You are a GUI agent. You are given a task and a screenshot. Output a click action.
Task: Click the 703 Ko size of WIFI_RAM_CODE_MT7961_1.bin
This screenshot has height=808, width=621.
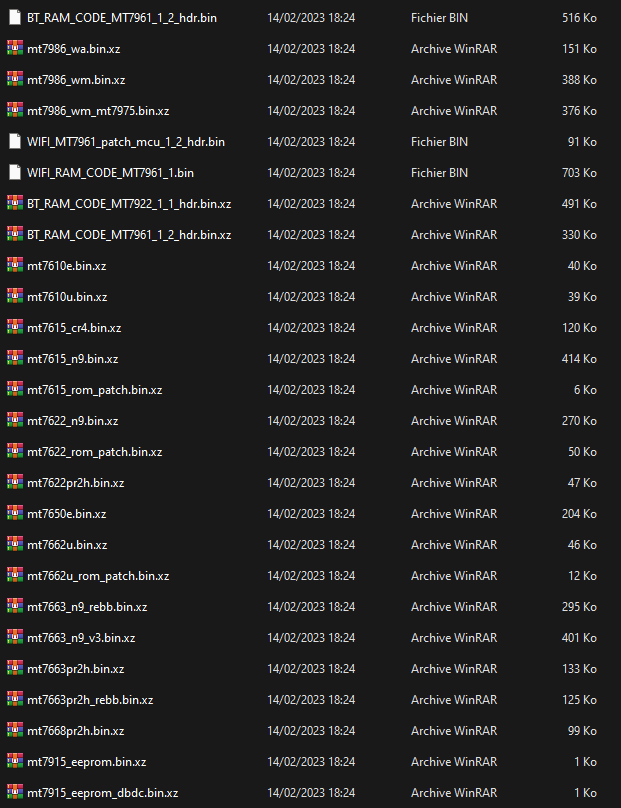(580, 173)
